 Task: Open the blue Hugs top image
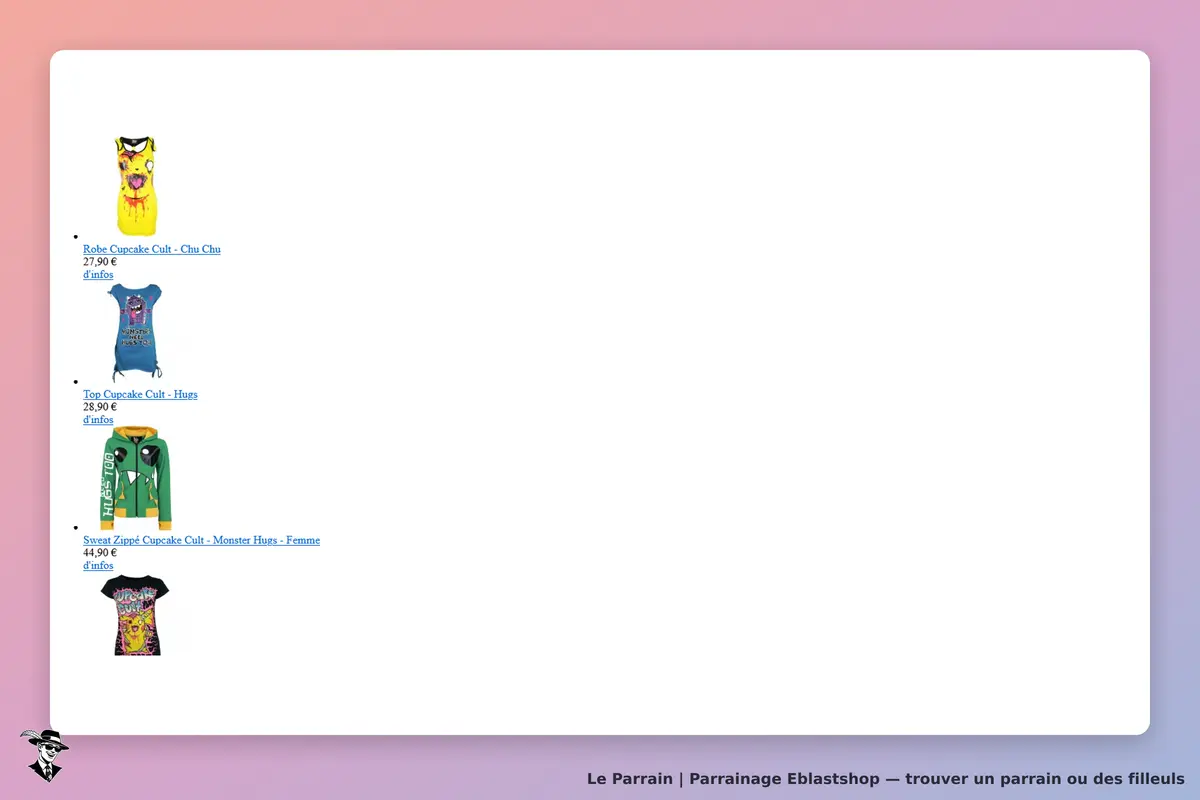click(x=135, y=333)
